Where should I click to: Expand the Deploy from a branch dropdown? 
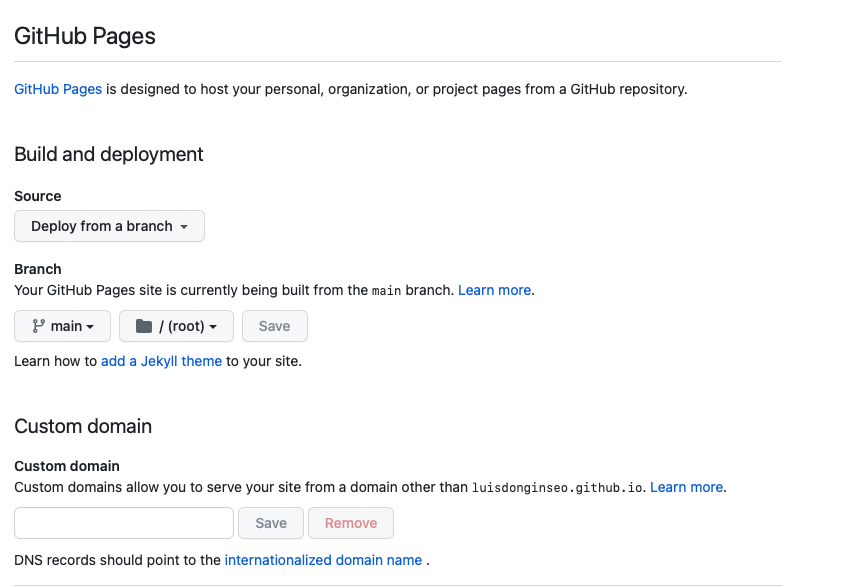(109, 226)
